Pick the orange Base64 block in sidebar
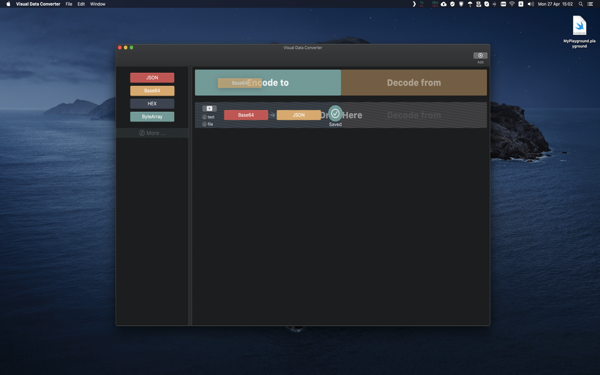Screen dimensions: 600x375 coord(152,91)
